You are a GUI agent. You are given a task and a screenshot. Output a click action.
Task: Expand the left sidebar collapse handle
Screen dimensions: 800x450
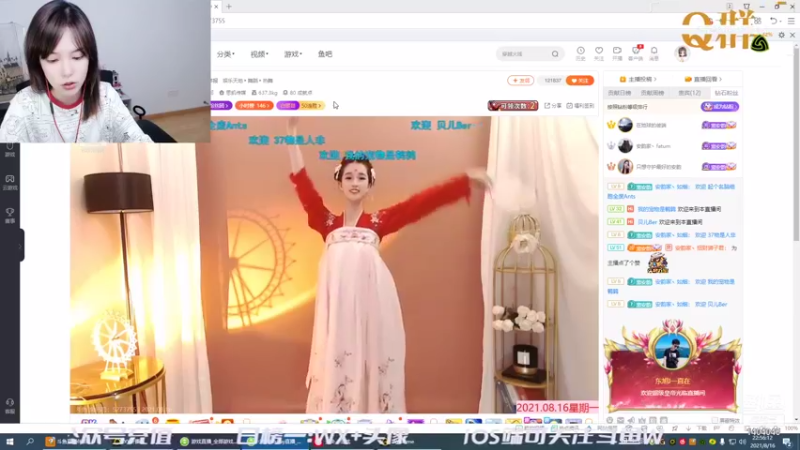pos(20,246)
